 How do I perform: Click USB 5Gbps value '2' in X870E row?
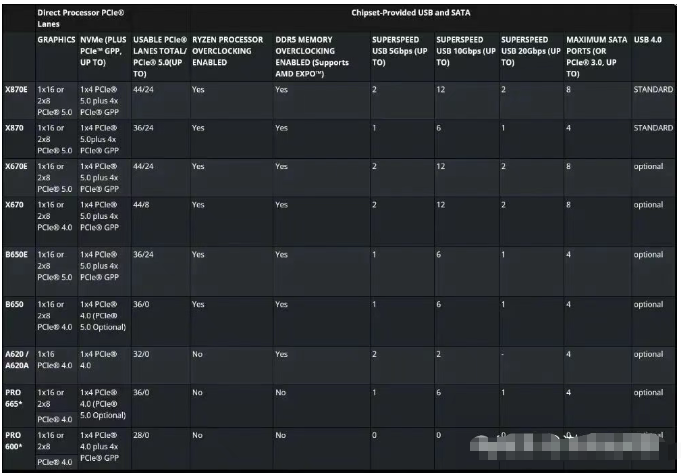tap(374, 89)
